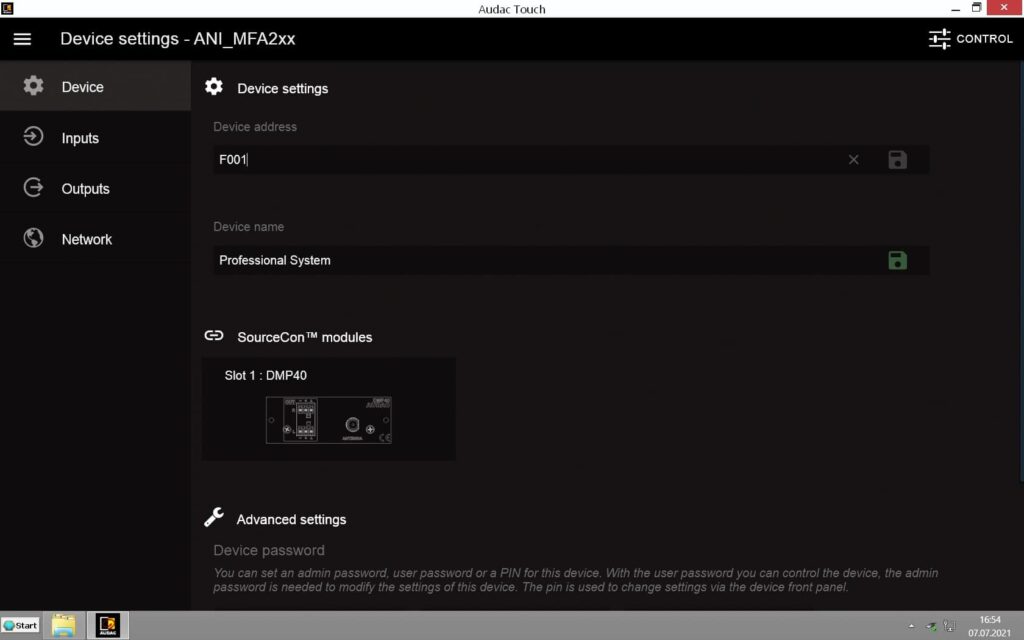
Task: Click the Outputs arrow icon
Action: click(33, 187)
